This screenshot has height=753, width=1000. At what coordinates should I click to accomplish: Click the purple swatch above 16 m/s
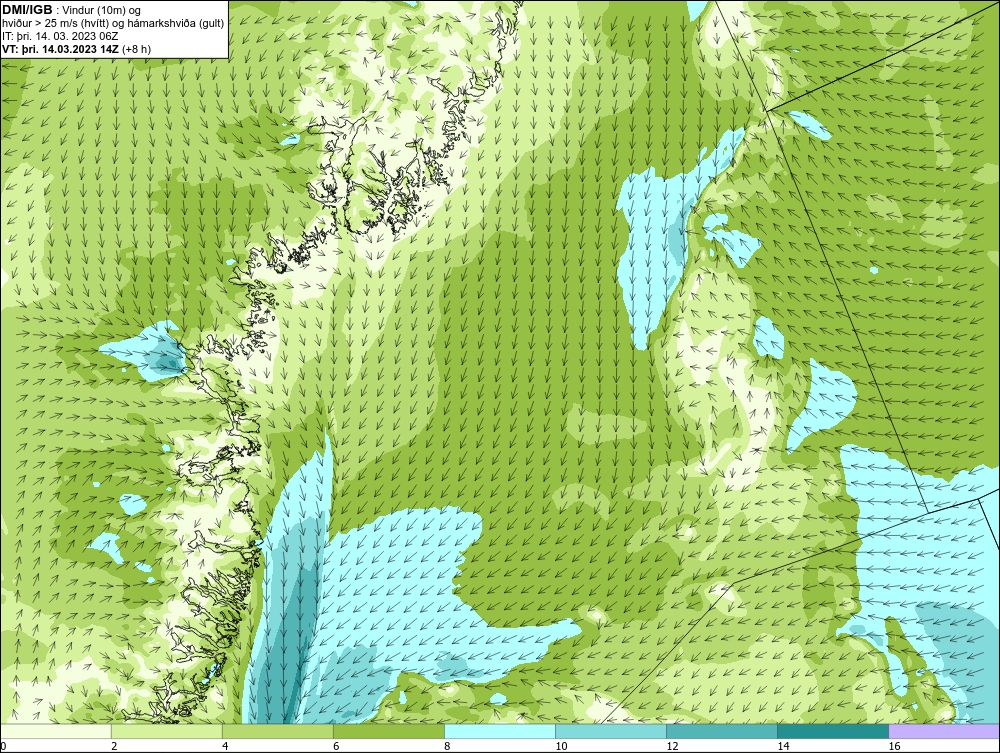point(944,731)
